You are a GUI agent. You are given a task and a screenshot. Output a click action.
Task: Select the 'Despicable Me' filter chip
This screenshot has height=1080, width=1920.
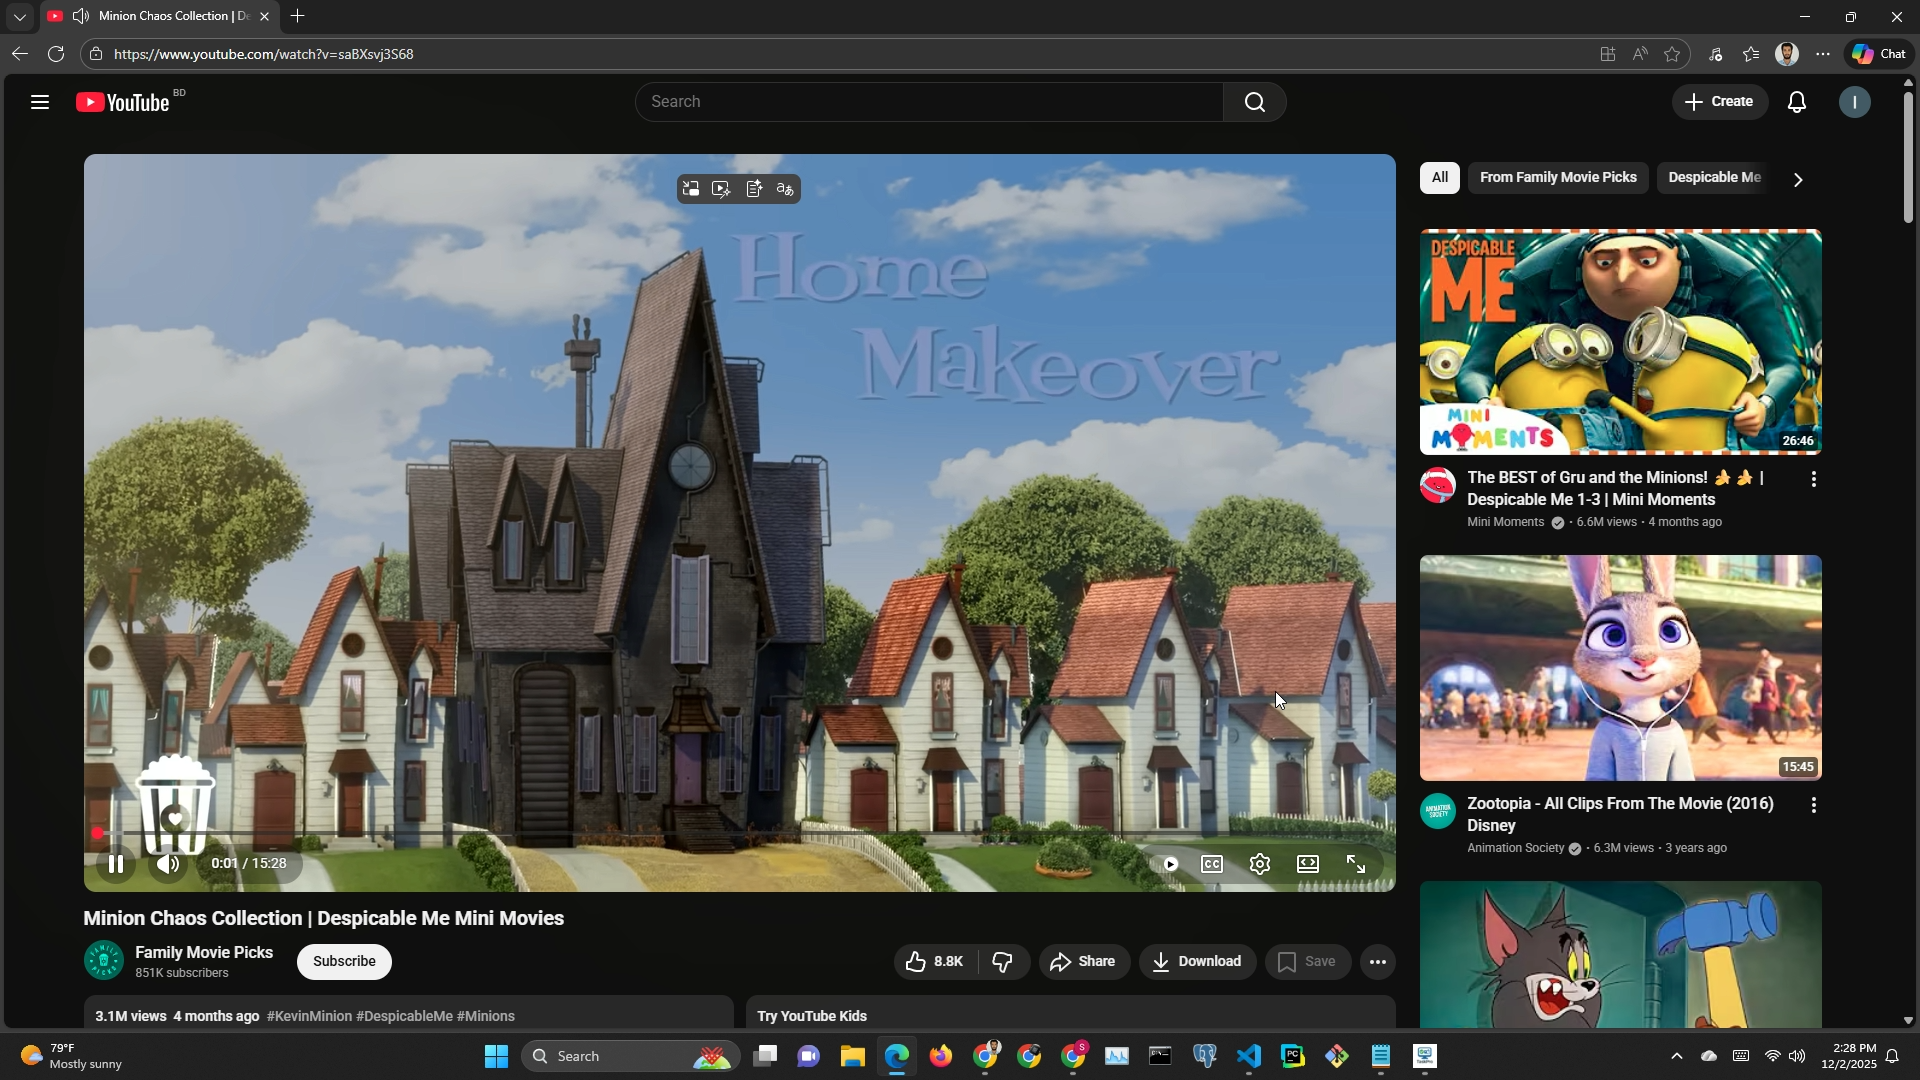(x=1713, y=178)
